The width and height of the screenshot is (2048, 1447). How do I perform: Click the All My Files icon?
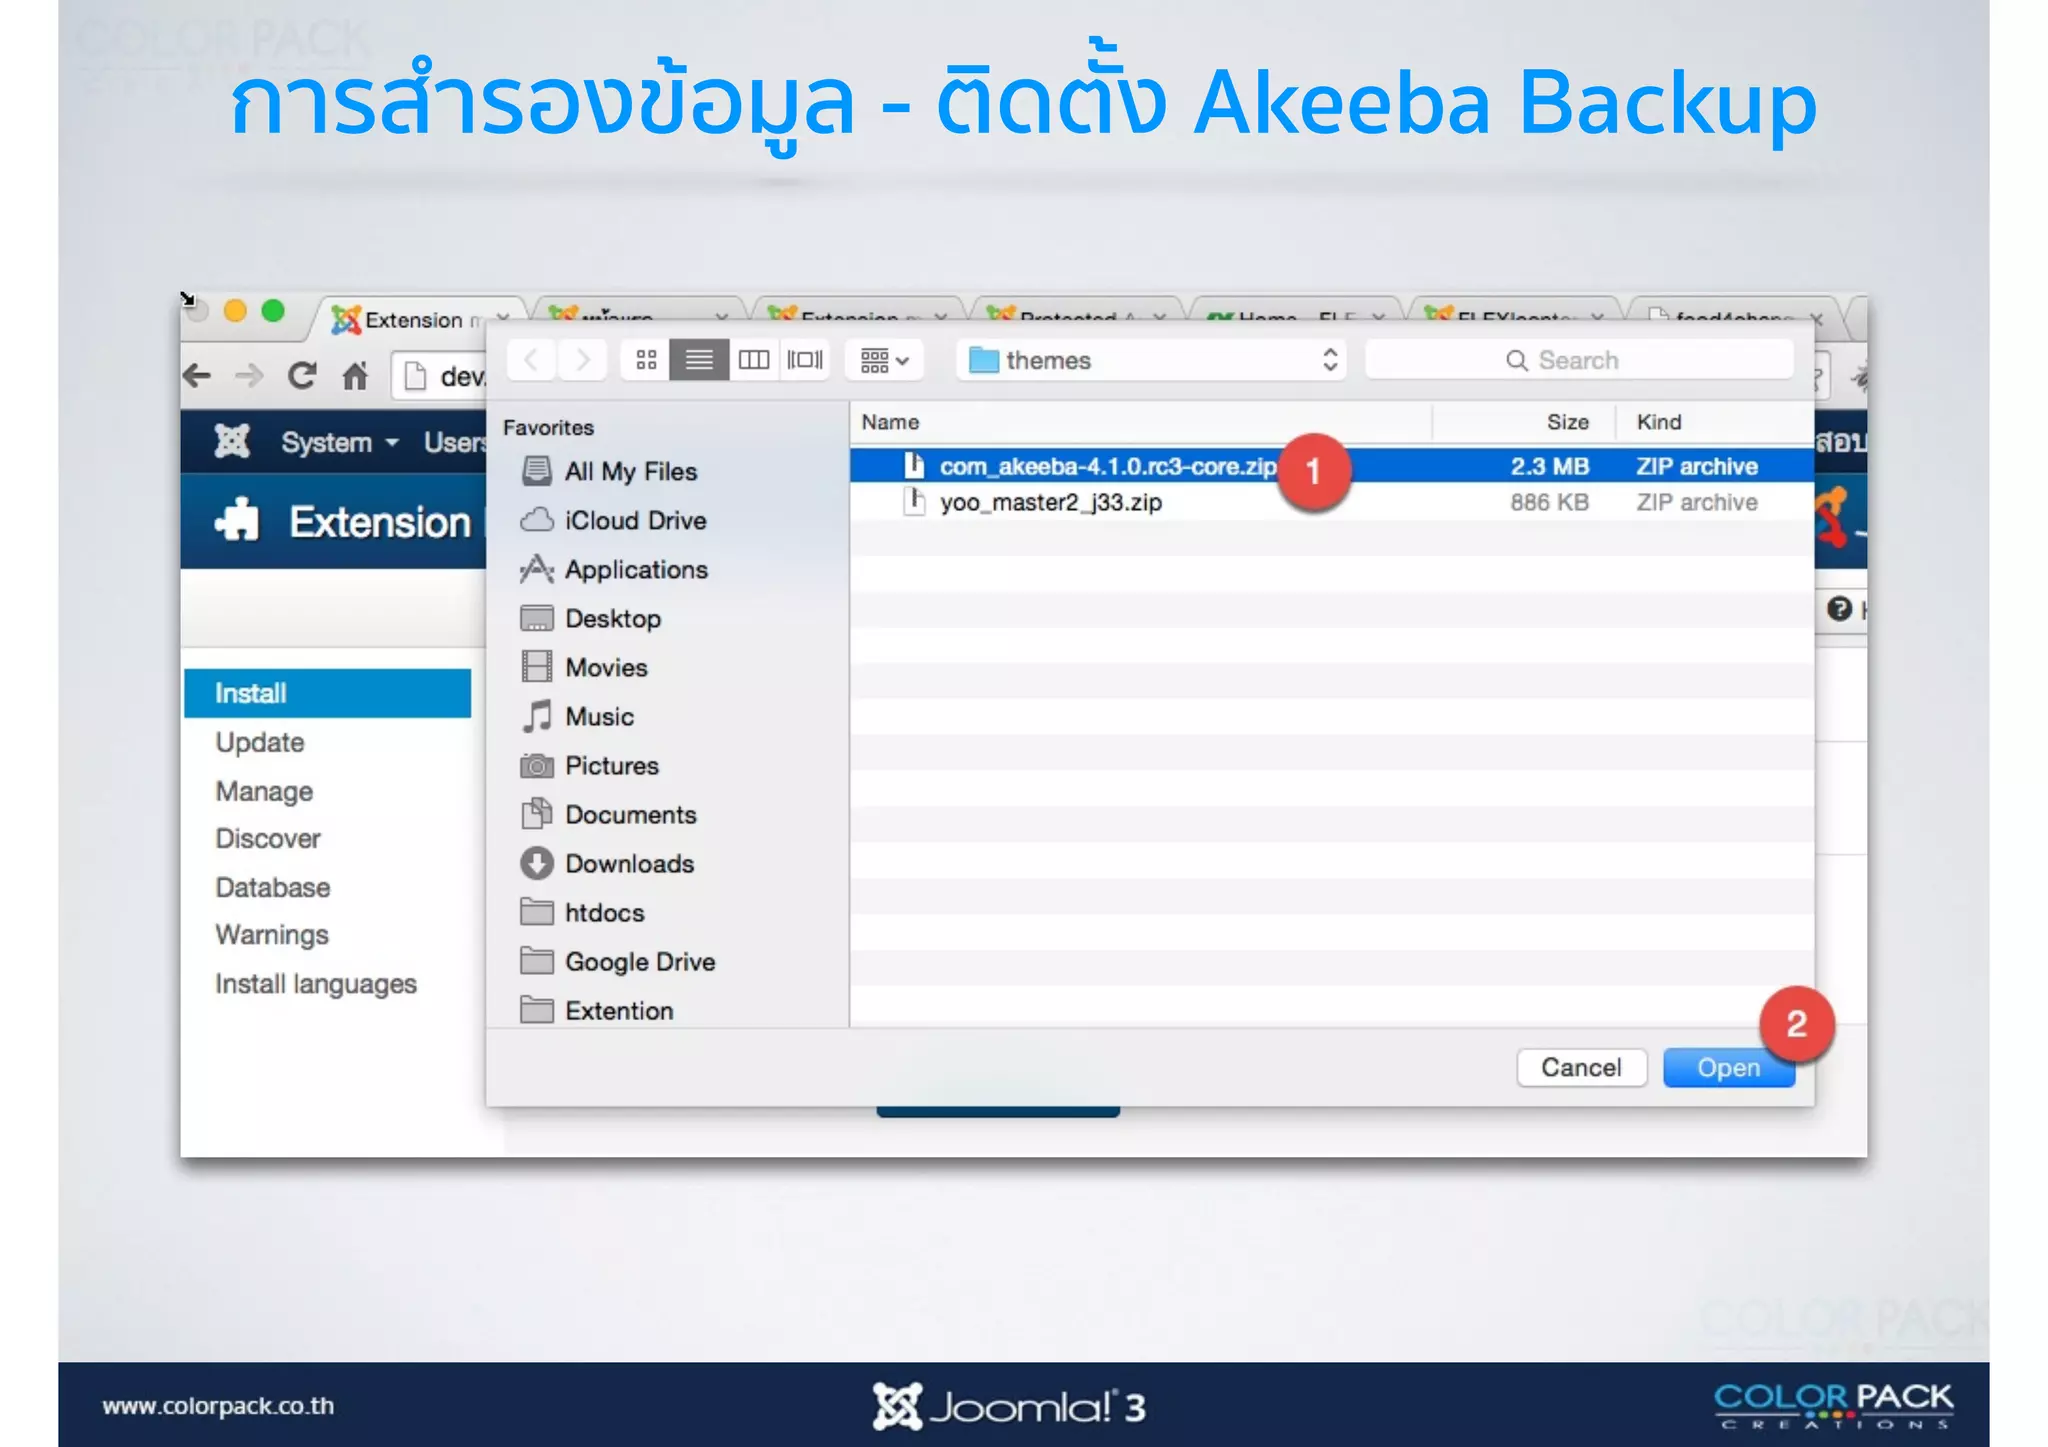point(537,471)
